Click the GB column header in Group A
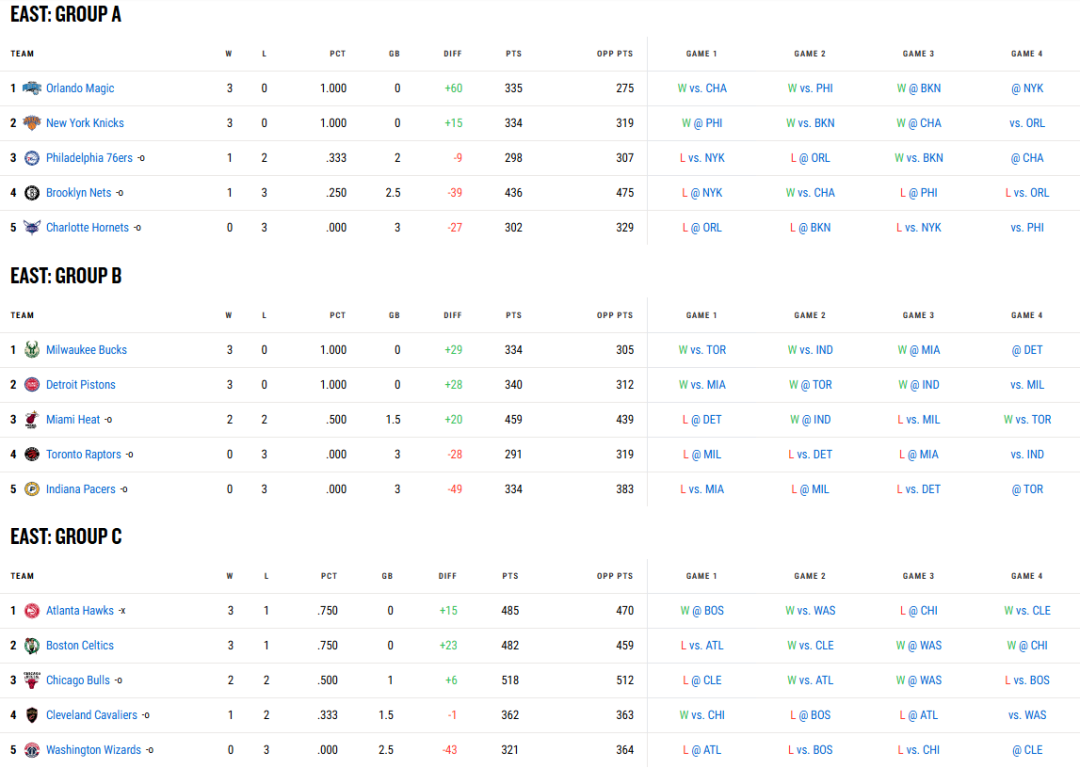The image size is (1080, 768). pyautogui.click(x=394, y=54)
